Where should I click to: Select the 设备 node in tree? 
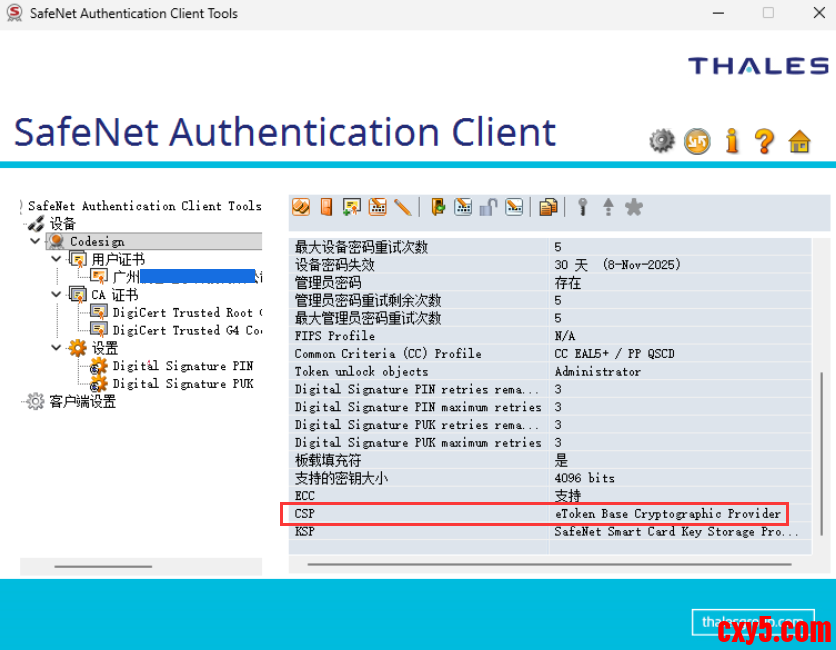(x=62, y=223)
